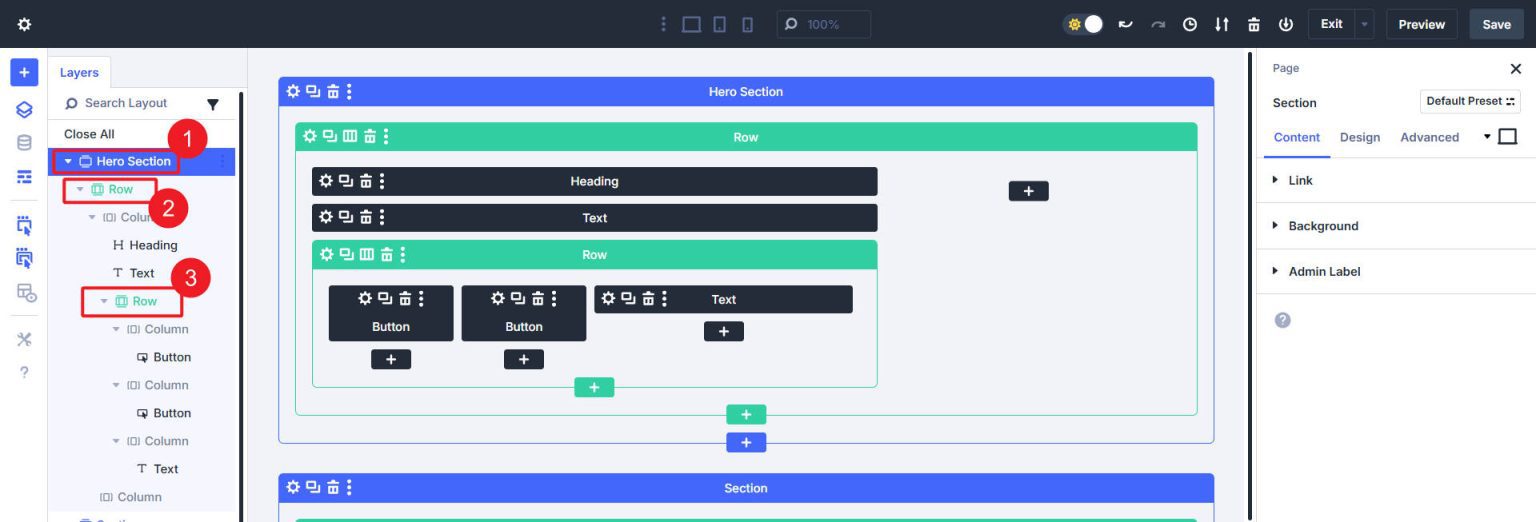Click the Page breadcrumb link

pyautogui.click(x=1286, y=68)
